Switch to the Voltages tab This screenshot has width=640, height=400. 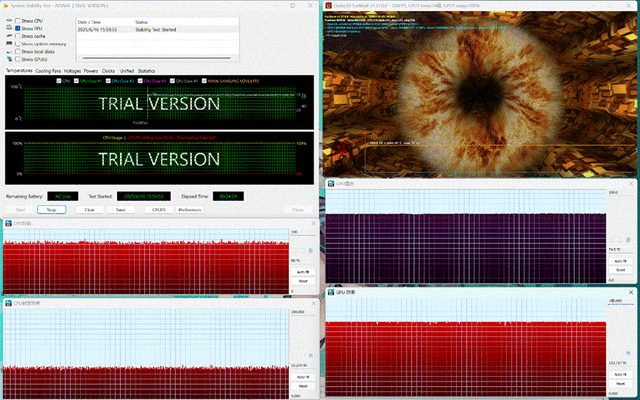coord(73,71)
